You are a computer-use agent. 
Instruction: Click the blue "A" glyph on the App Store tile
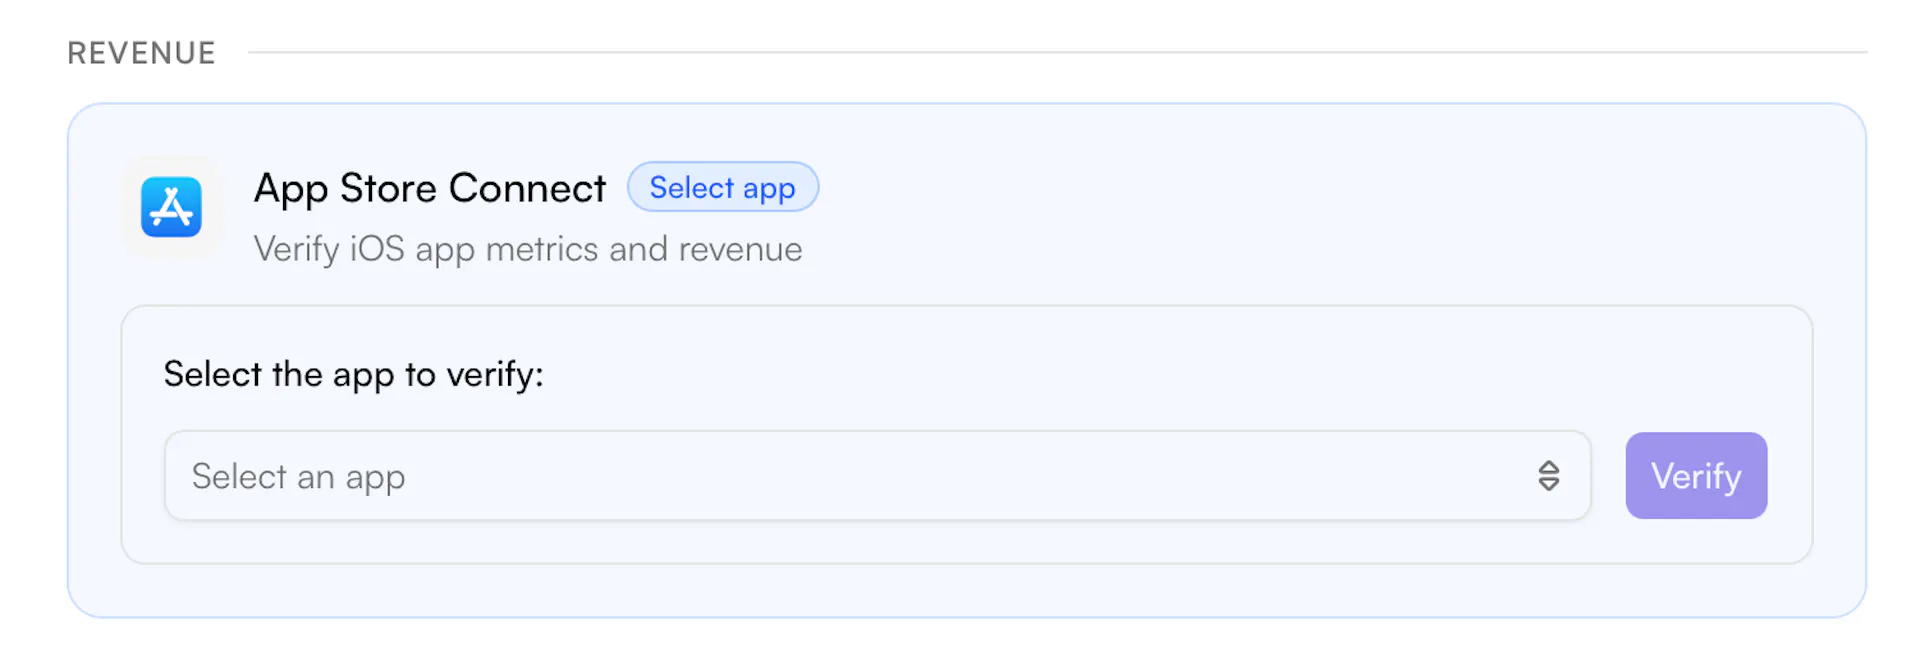coord(171,207)
